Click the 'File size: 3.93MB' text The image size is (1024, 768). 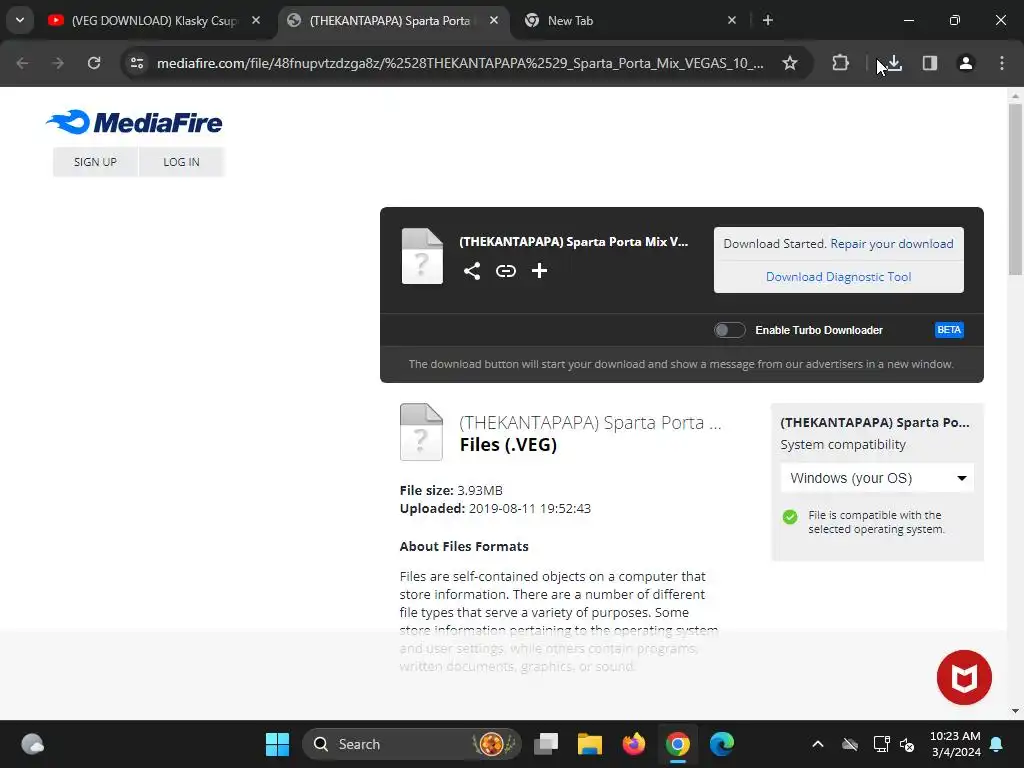tap(451, 490)
